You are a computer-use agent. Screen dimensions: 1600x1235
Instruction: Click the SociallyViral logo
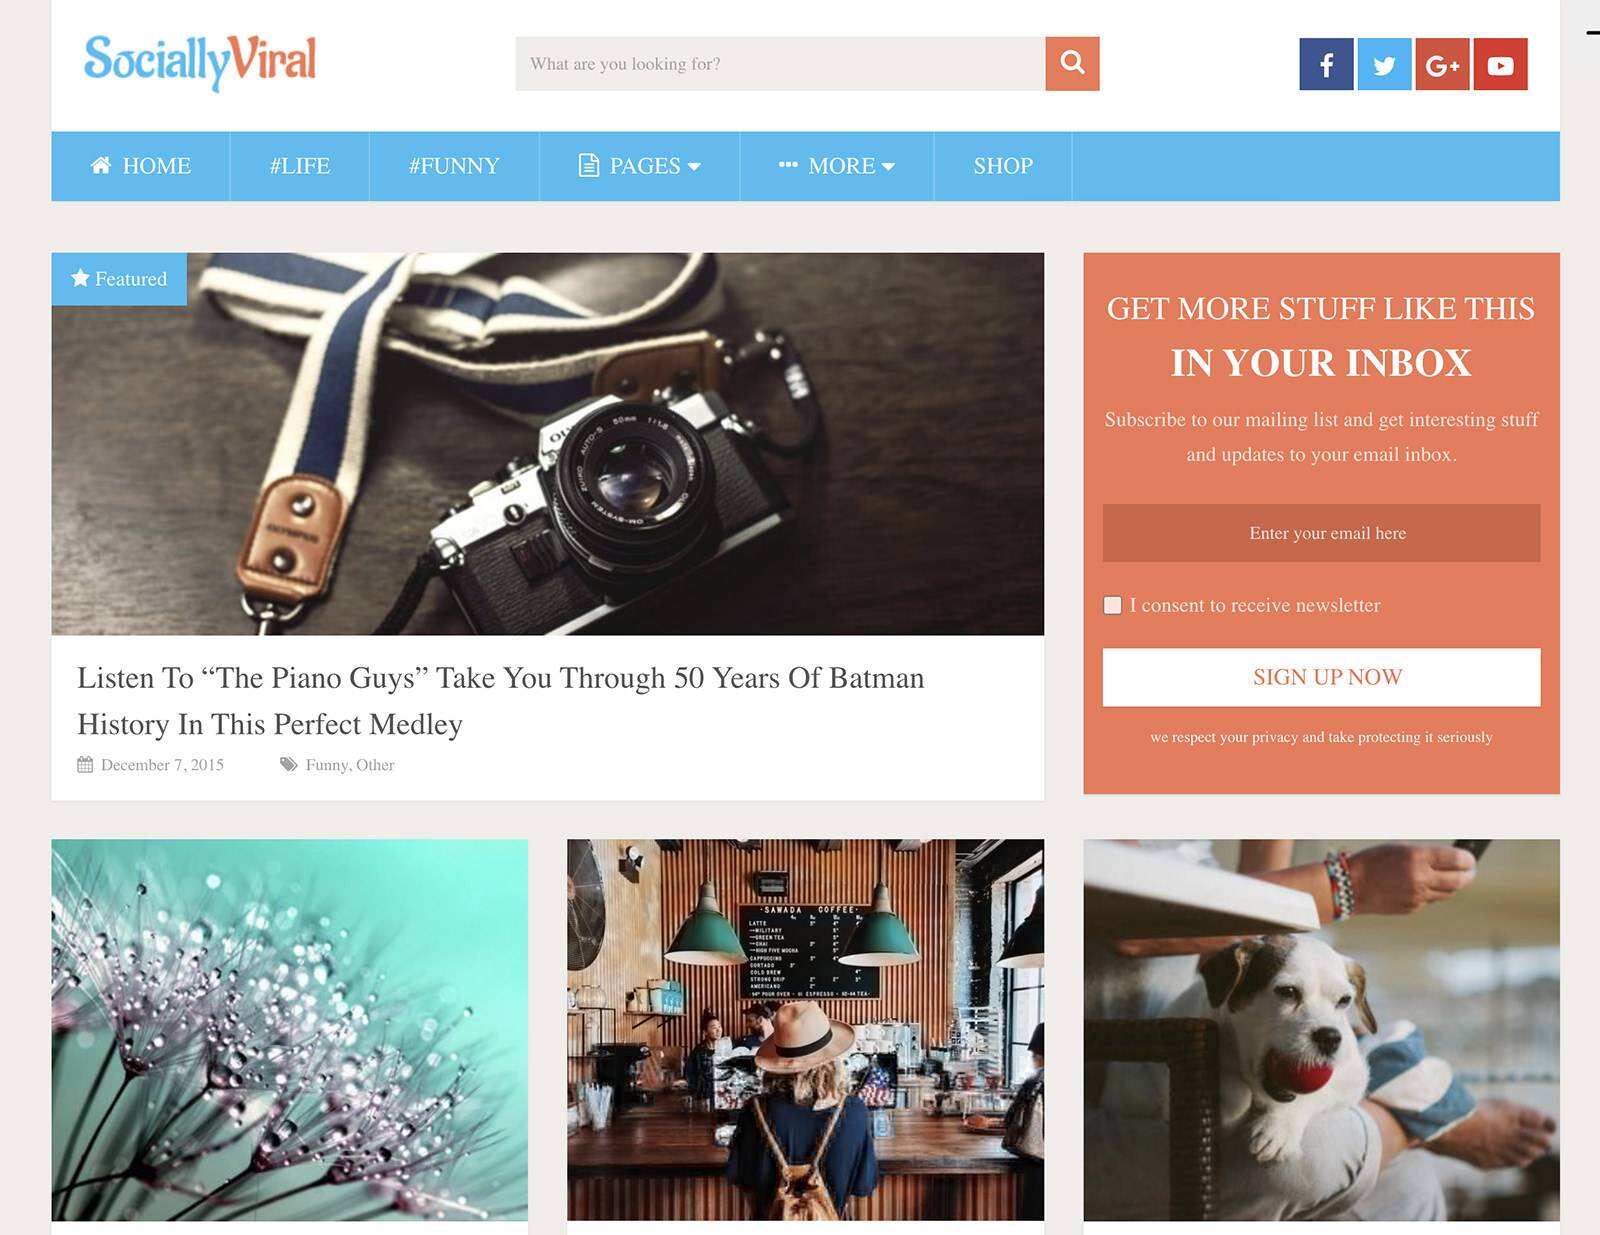pos(200,62)
